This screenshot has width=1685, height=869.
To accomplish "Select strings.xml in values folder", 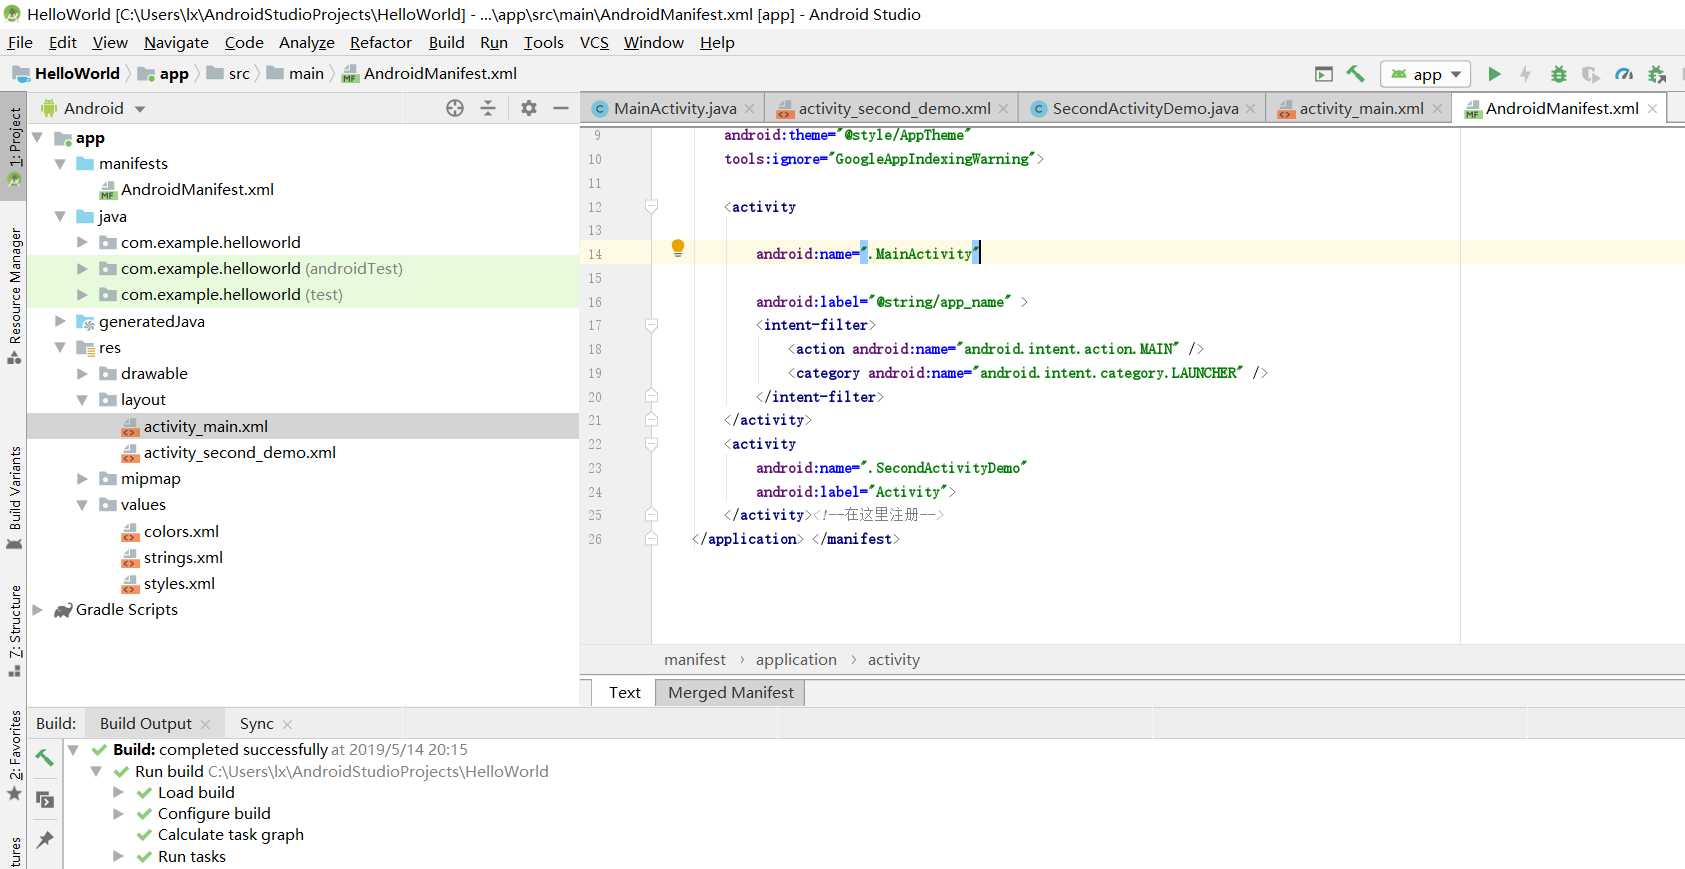I will pos(183,557).
